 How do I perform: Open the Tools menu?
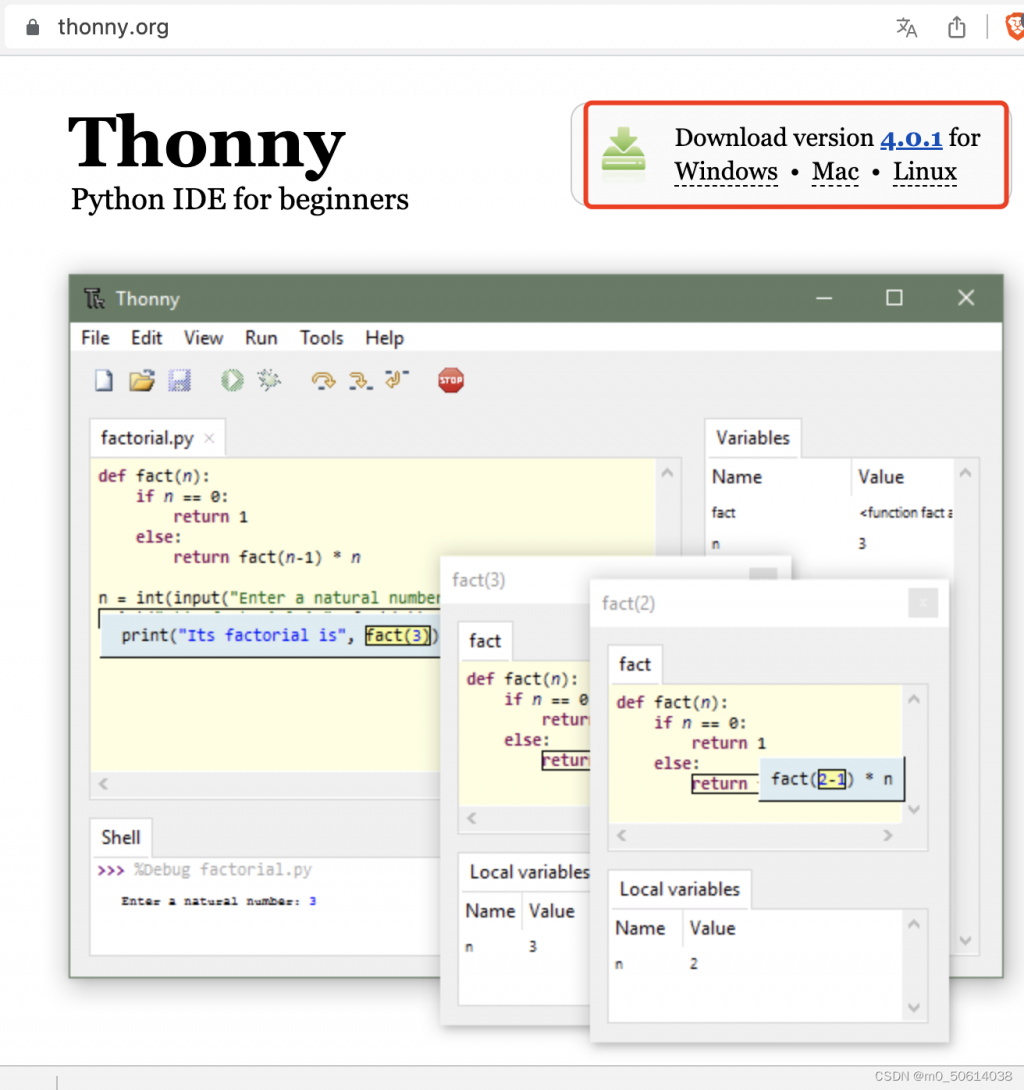pos(321,338)
